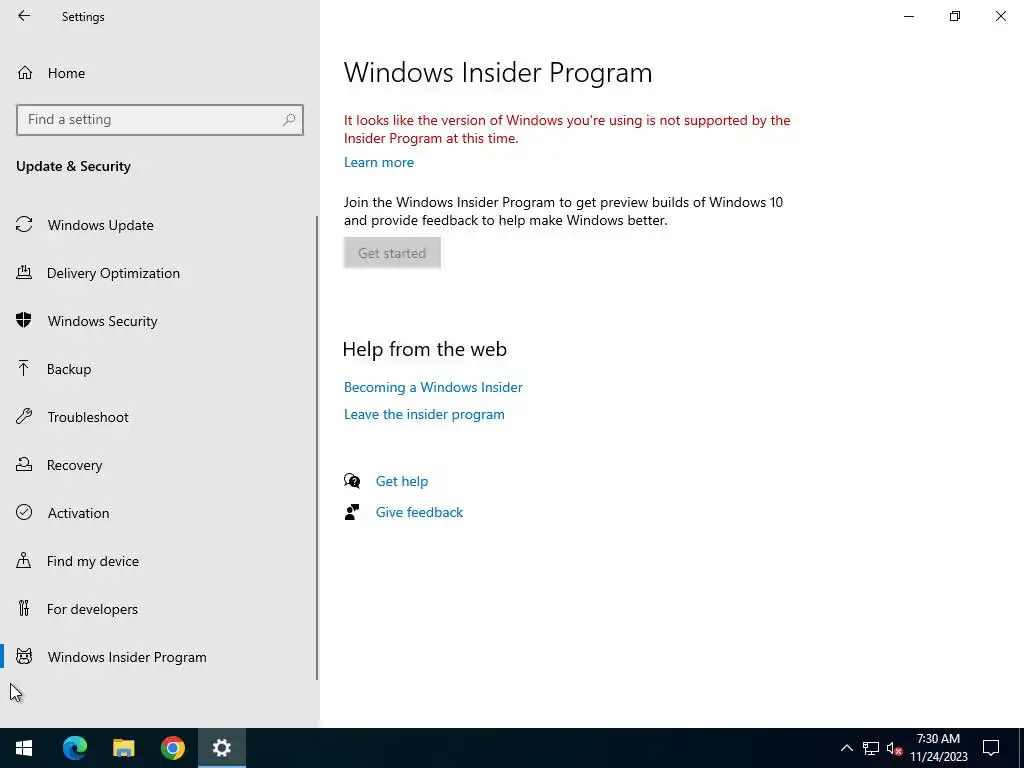1024x768 pixels.
Task: Go to Home in Settings
Action: 66,73
